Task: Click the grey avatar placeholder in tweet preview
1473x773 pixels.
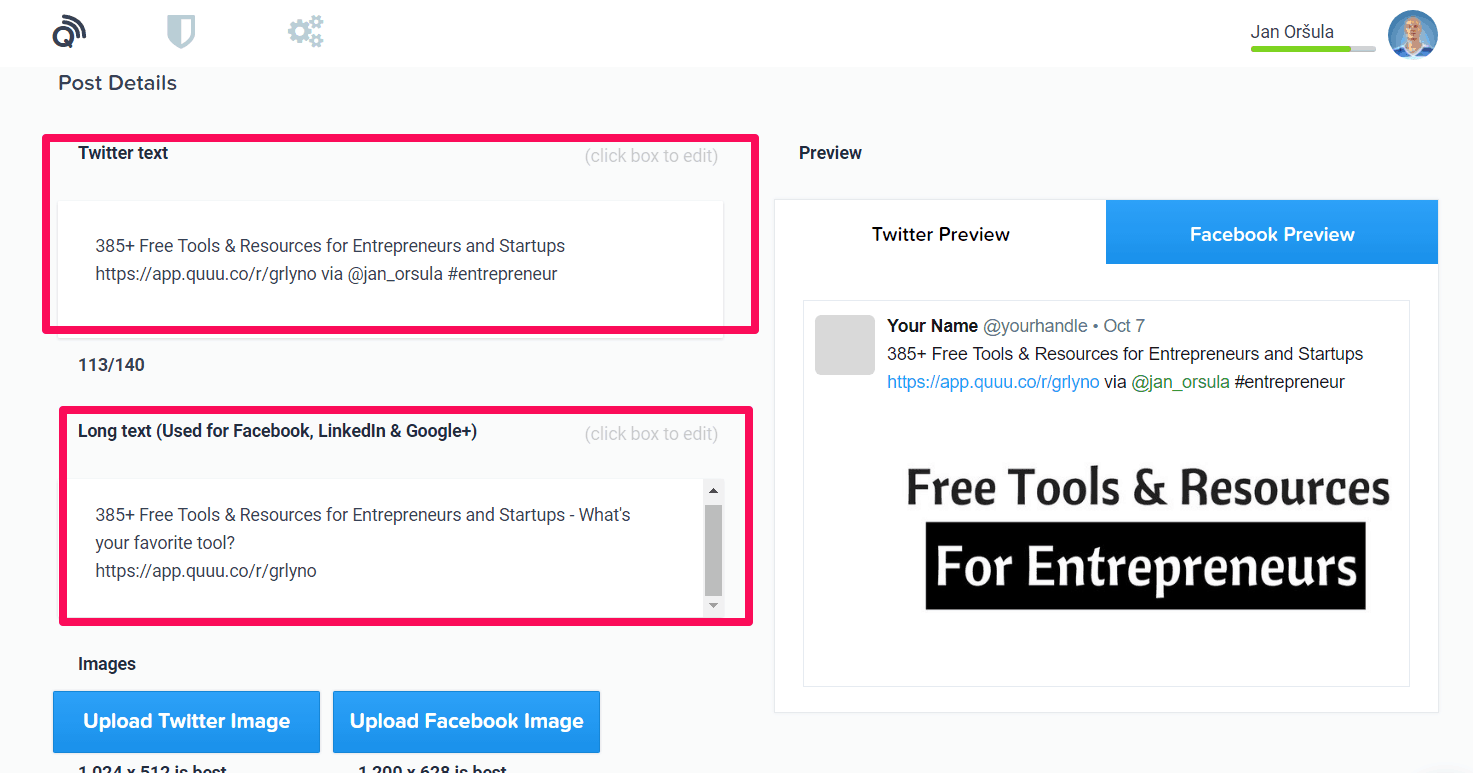Action: click(845, 345)
